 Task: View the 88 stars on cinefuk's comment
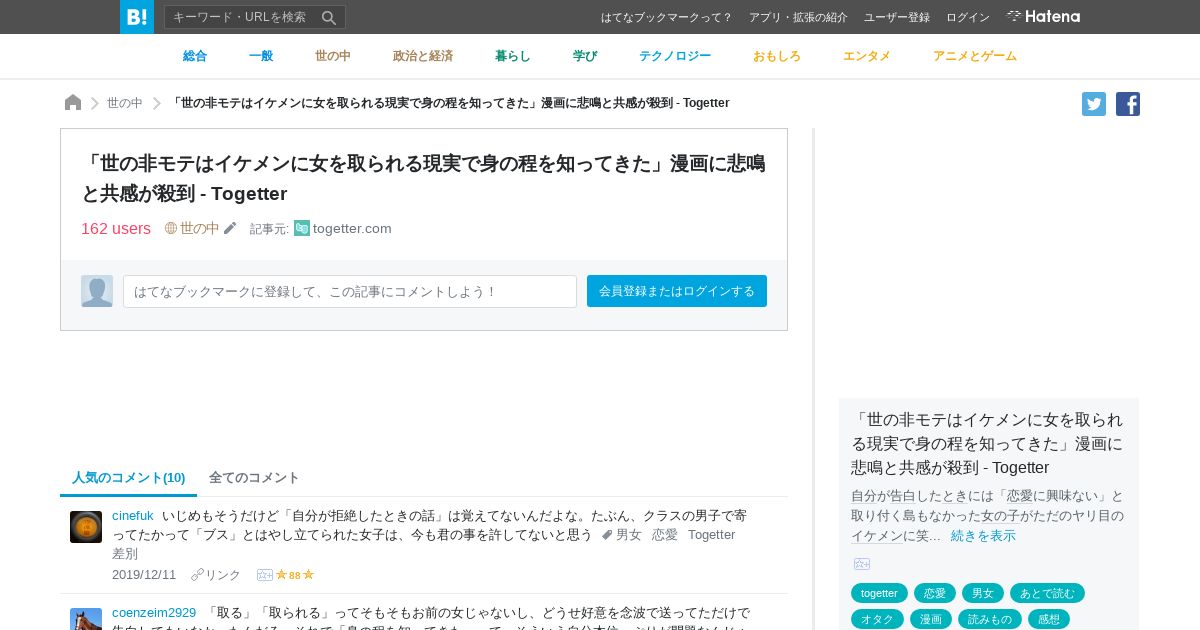[x=295, y=575]
